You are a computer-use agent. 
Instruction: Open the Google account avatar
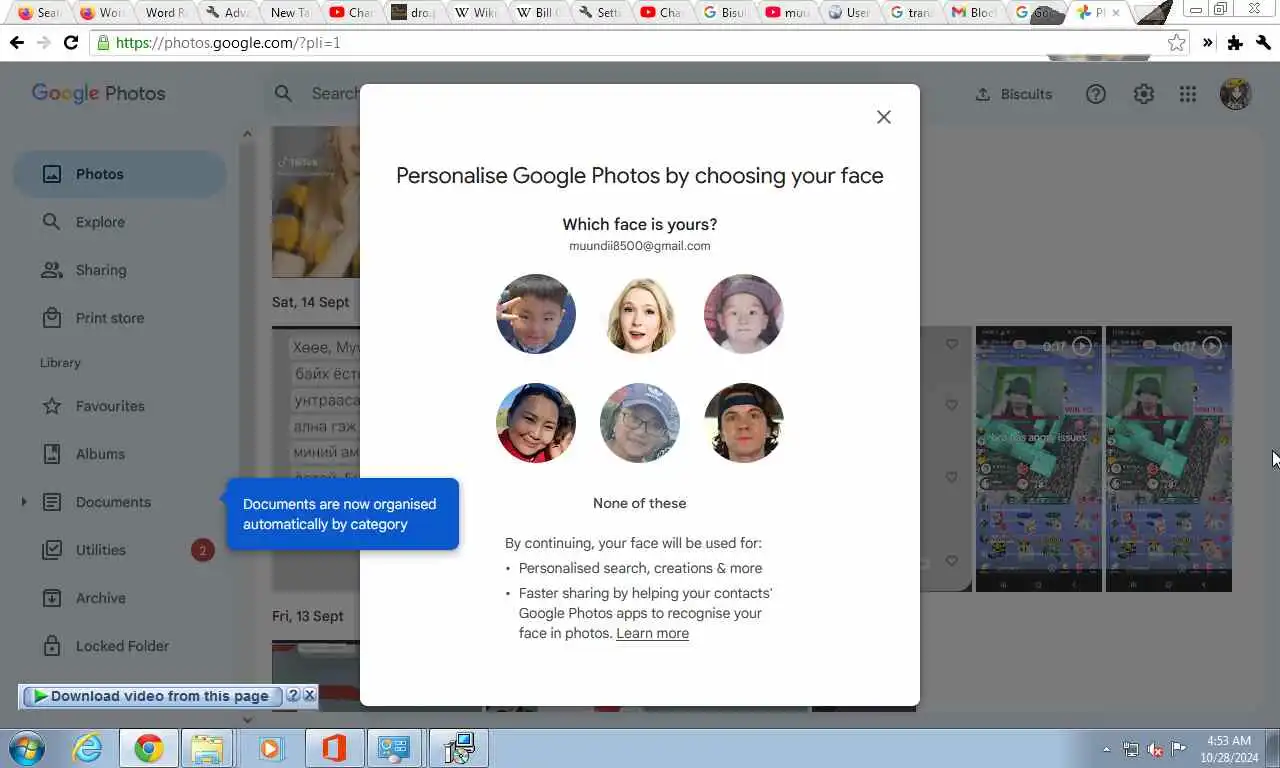pyautogui.click(x=1236, y=94)
